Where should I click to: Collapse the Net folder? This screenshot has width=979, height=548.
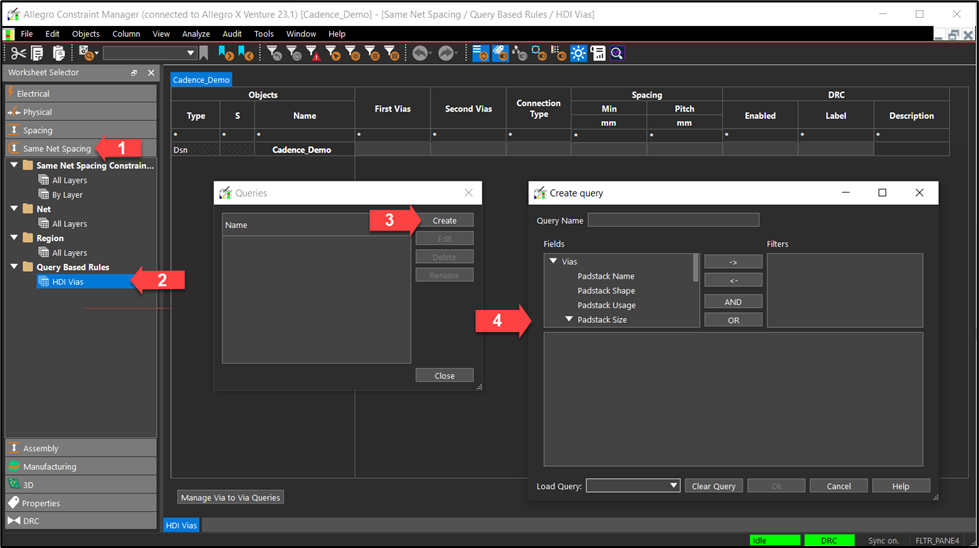tap(14, 208)
